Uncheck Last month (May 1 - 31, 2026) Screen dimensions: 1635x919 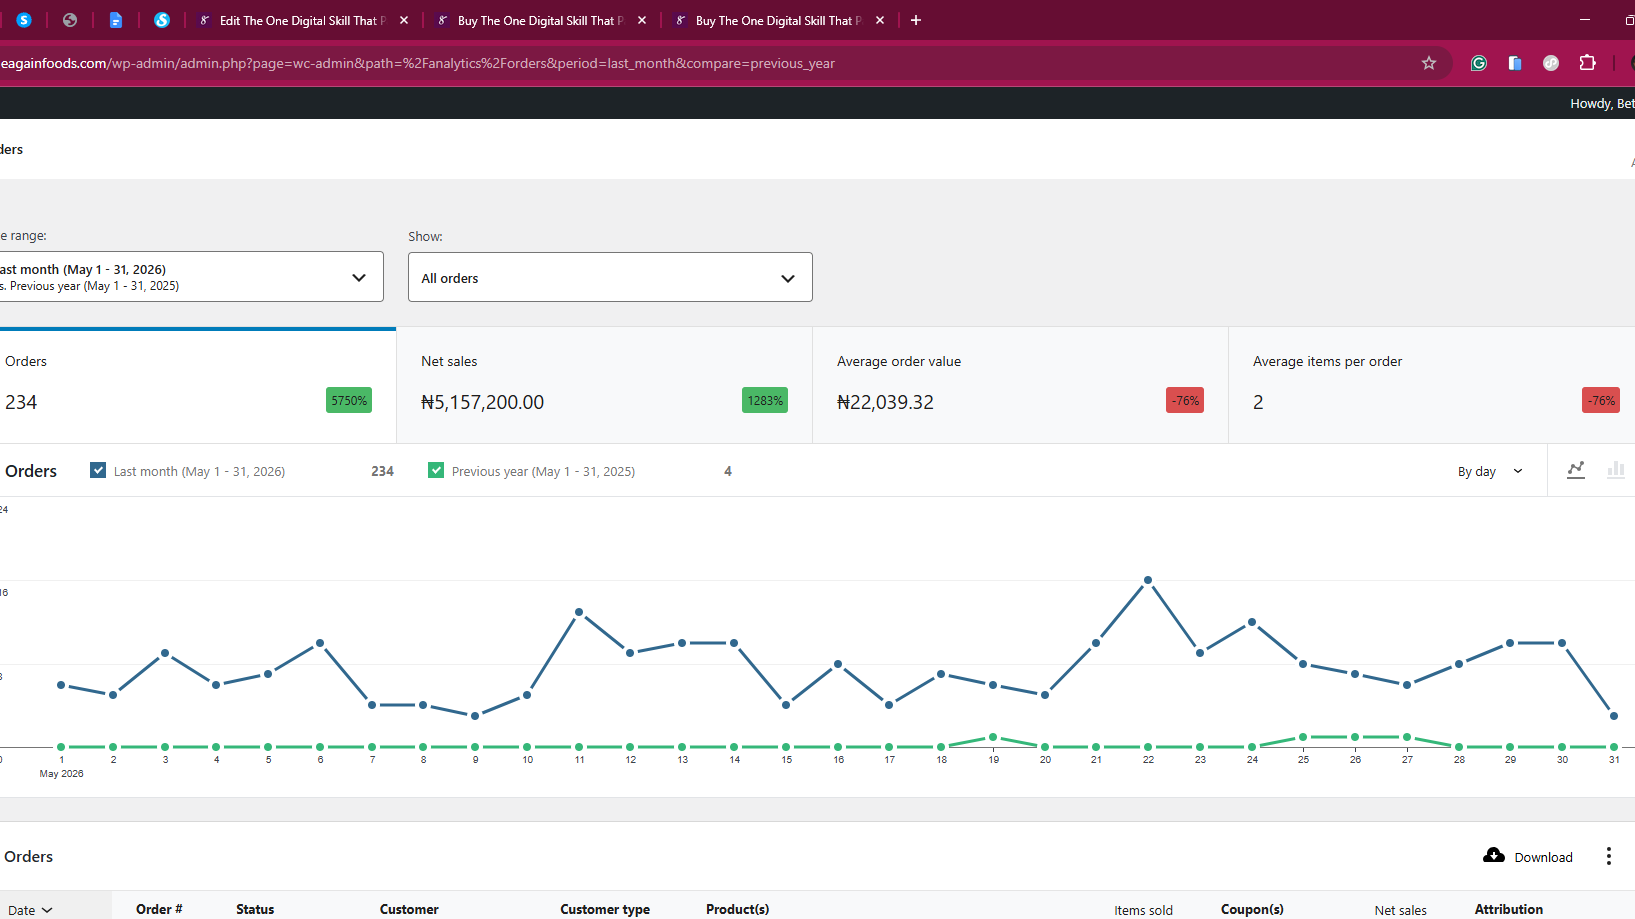coord(98,470)
